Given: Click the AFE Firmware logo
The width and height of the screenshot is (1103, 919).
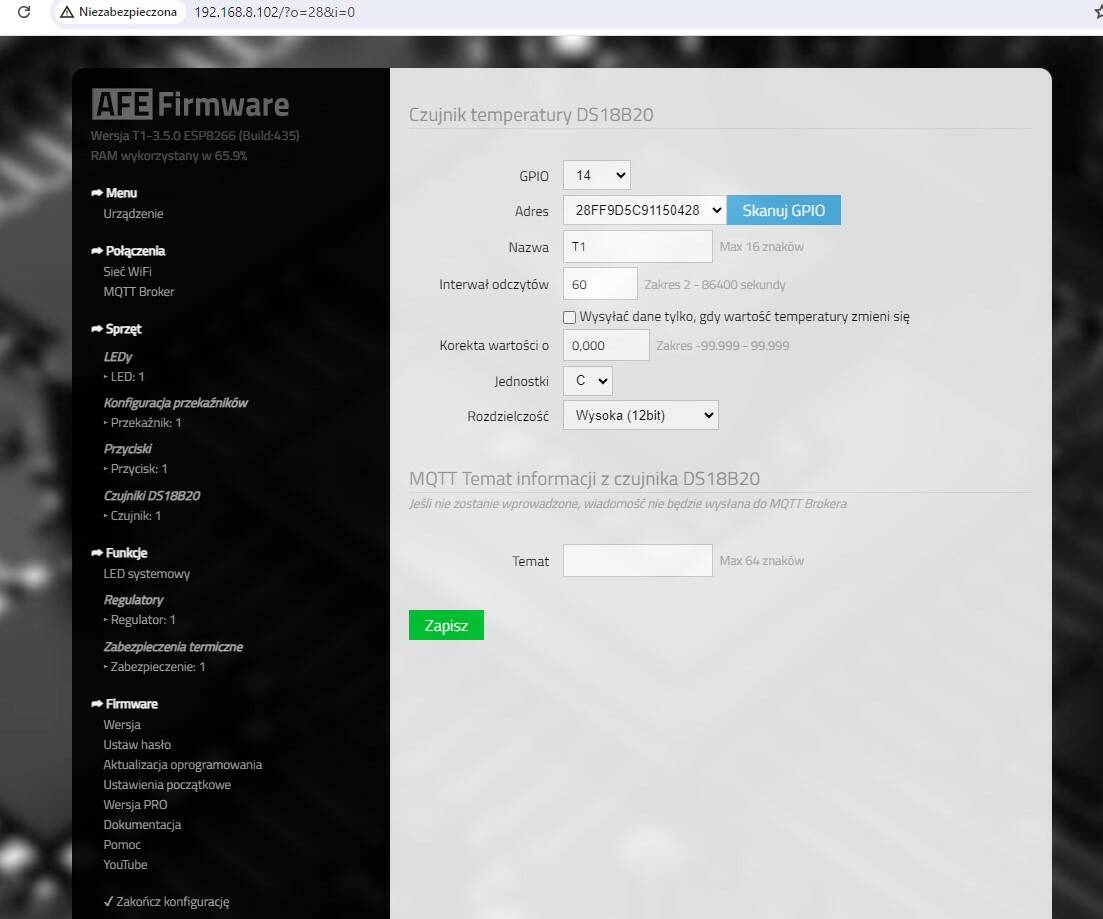Looking at the screenshot, I should click(x=190, y=104).
